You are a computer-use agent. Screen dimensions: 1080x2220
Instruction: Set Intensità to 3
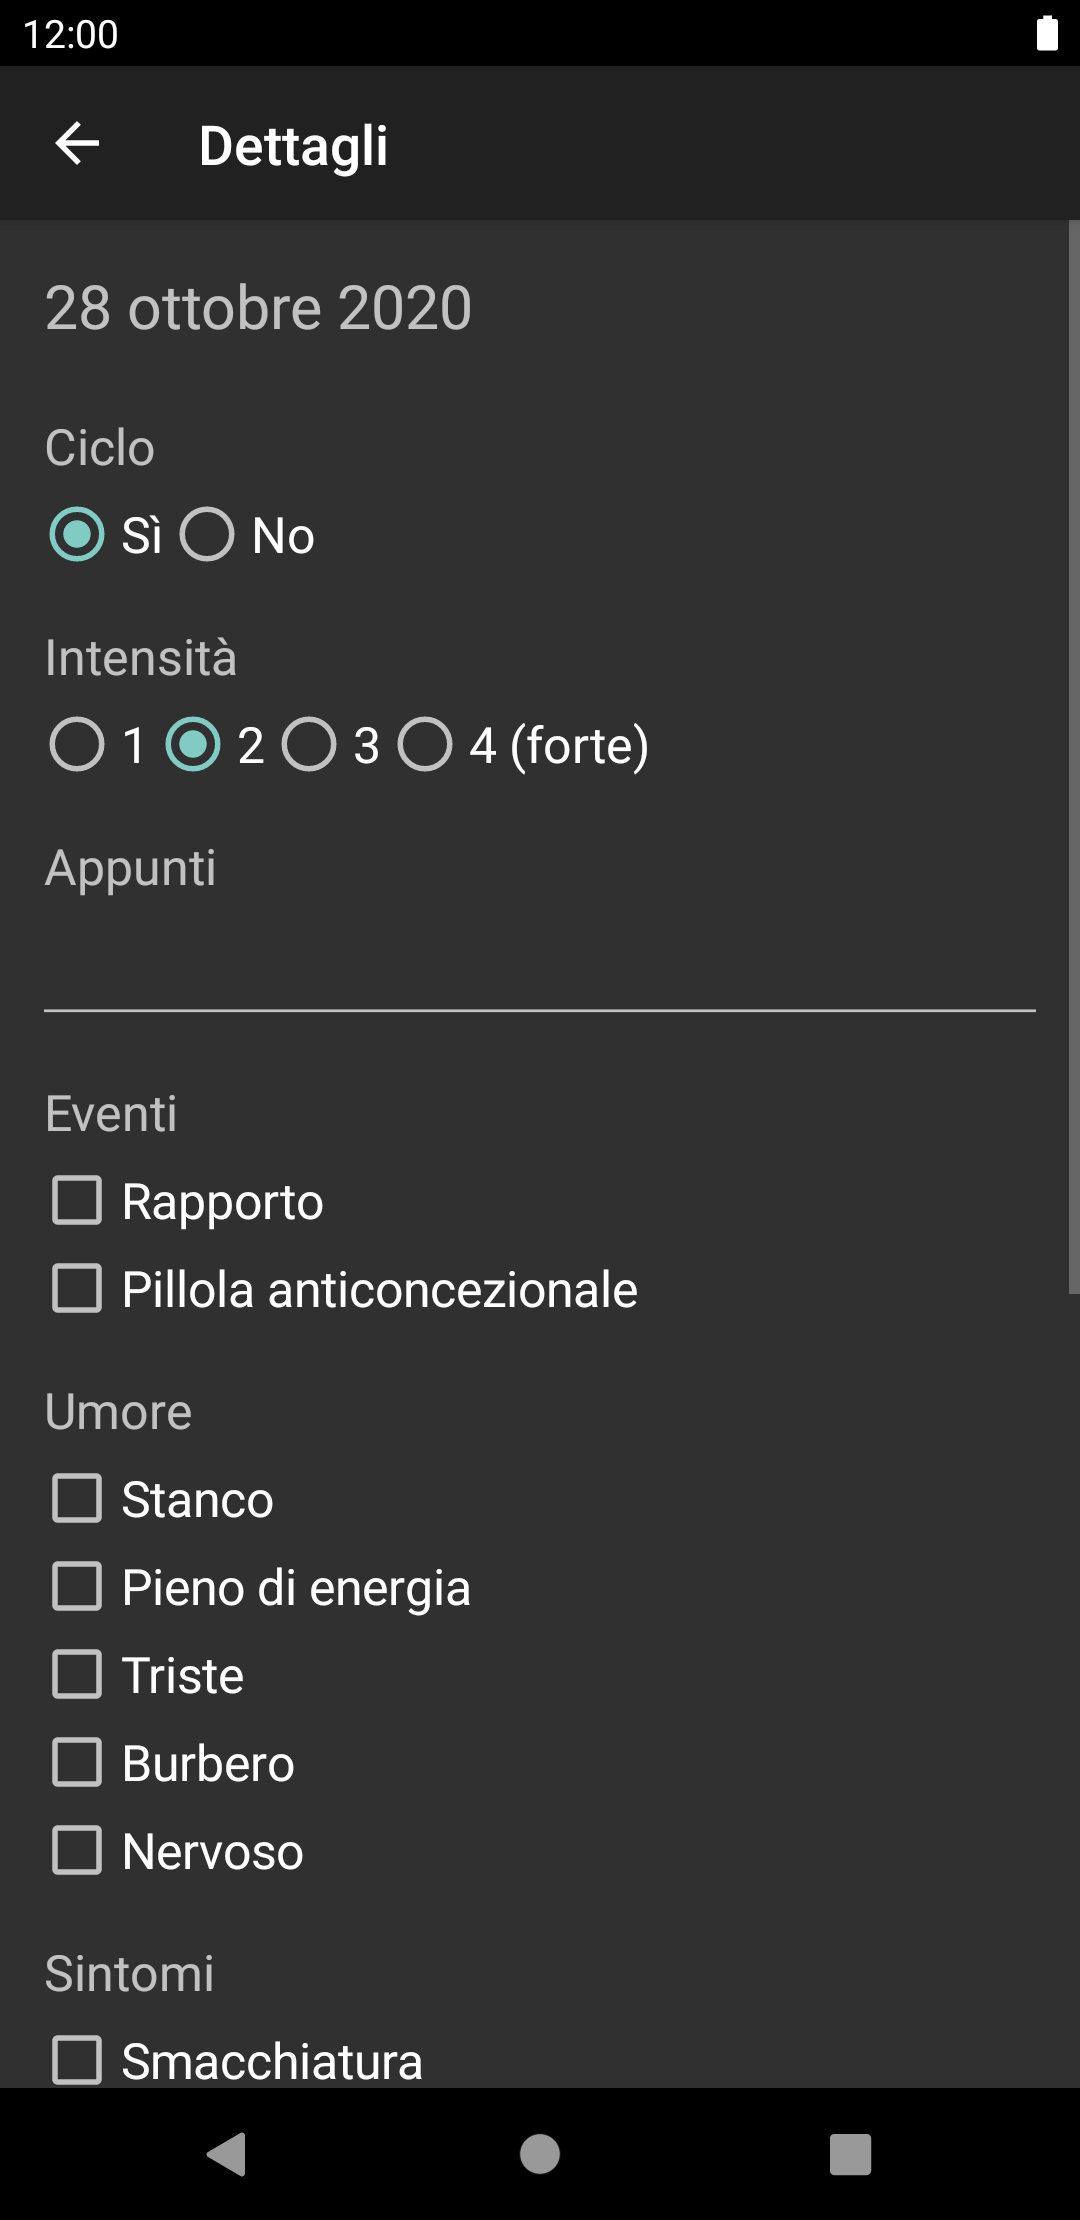[x=309, y=745]
